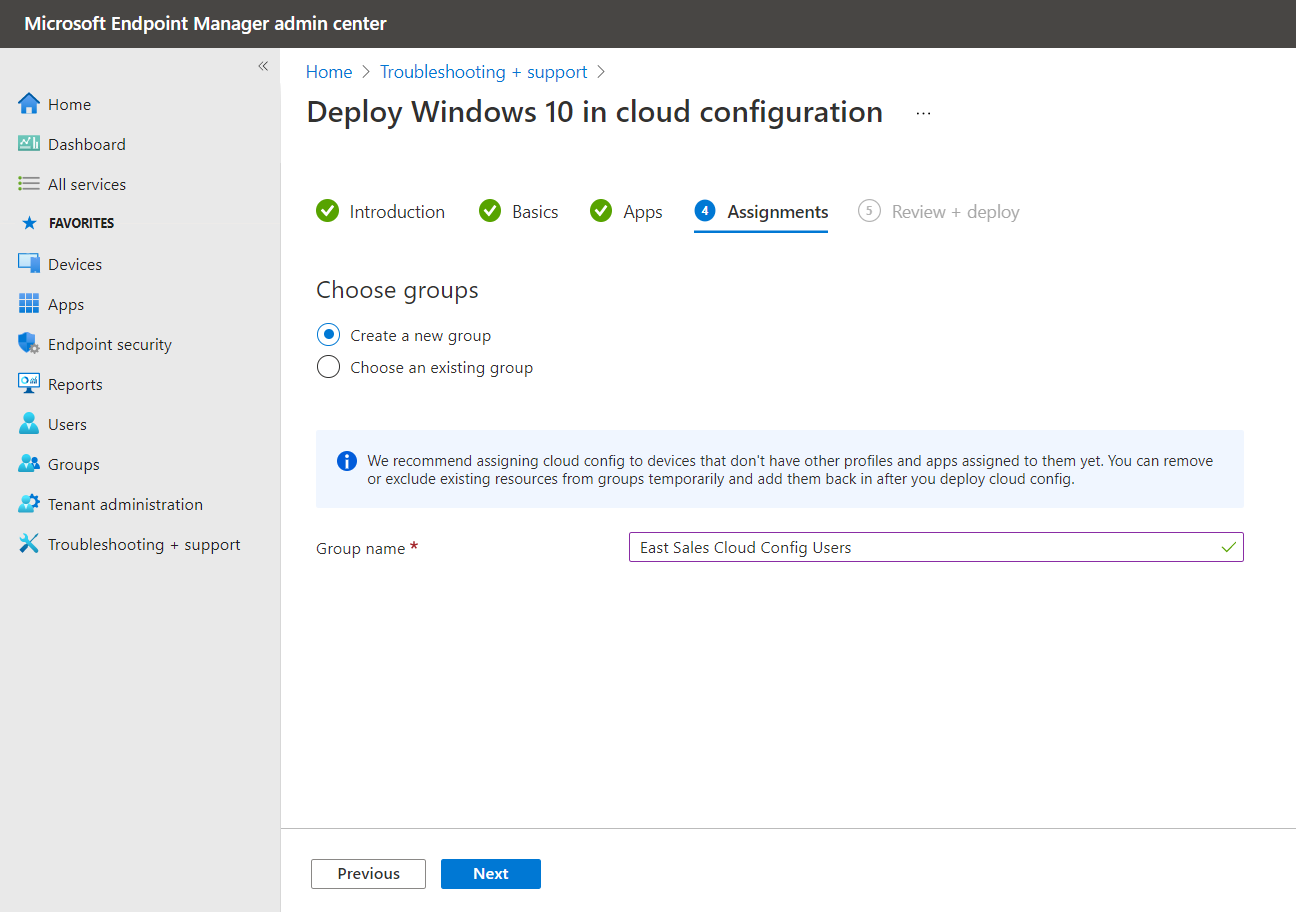
Task: Select Create a new group option
Action: [328, 335]
